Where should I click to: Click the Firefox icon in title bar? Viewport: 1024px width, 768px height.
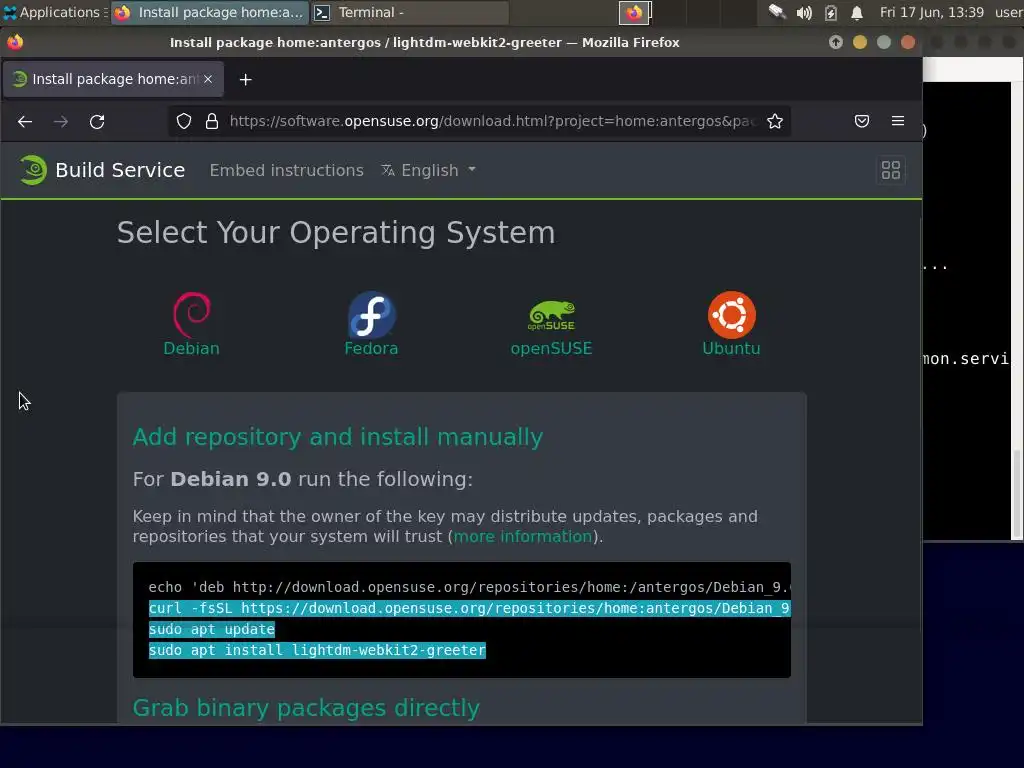tap(15, 42)
